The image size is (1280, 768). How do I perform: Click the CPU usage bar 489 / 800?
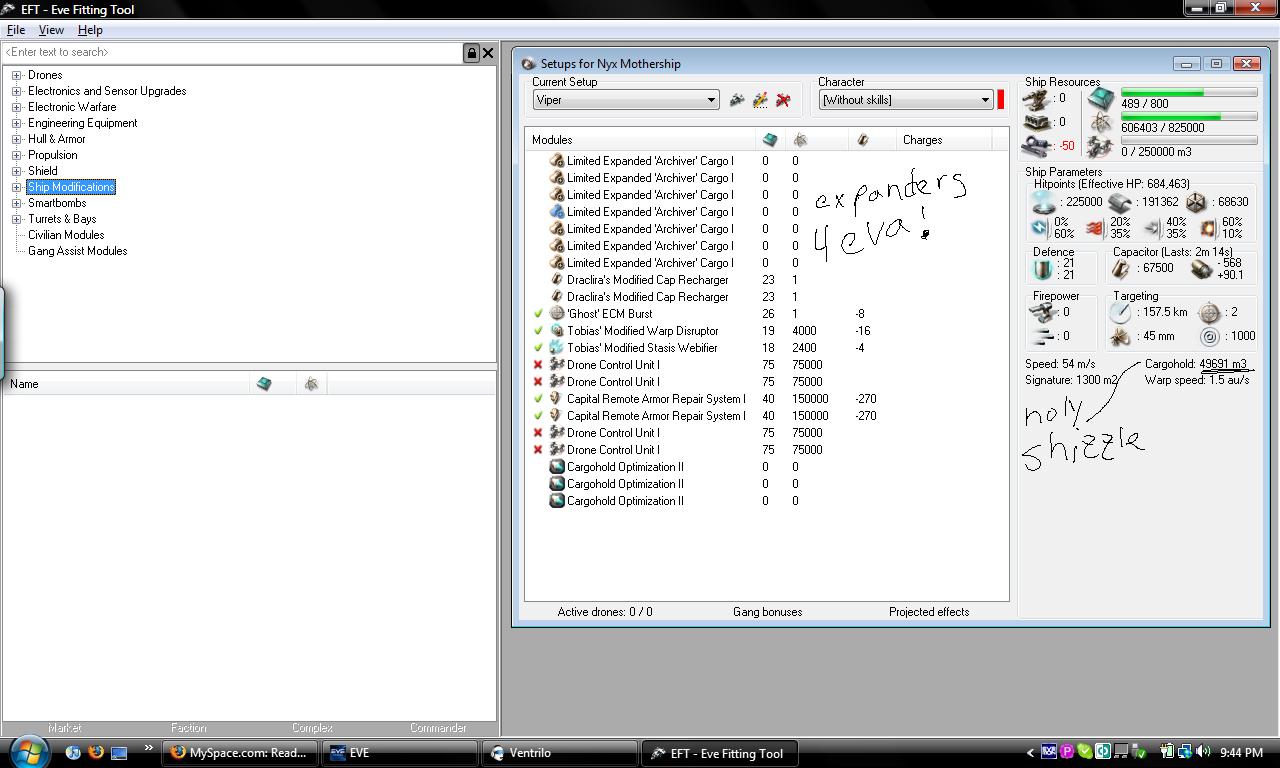pos(1189,93)
